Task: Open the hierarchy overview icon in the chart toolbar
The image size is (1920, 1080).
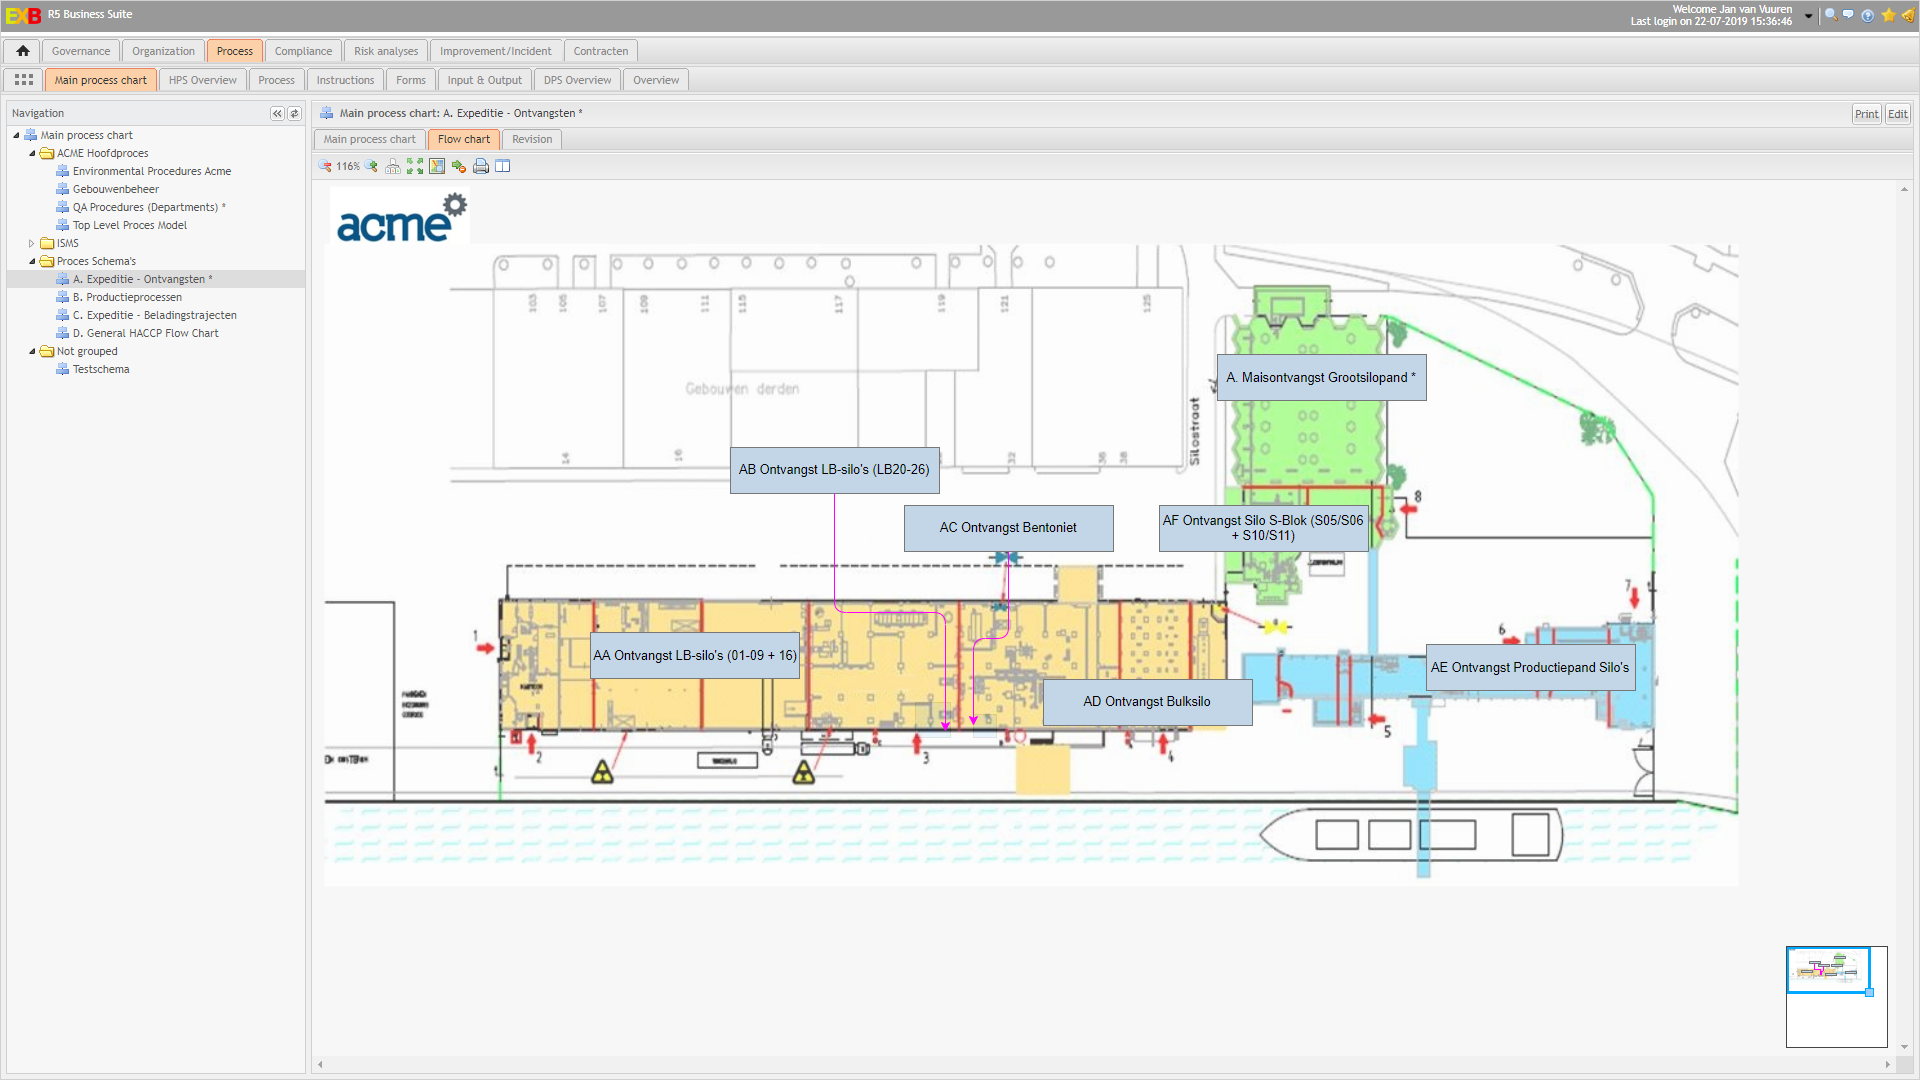Action: coord(393,166)
